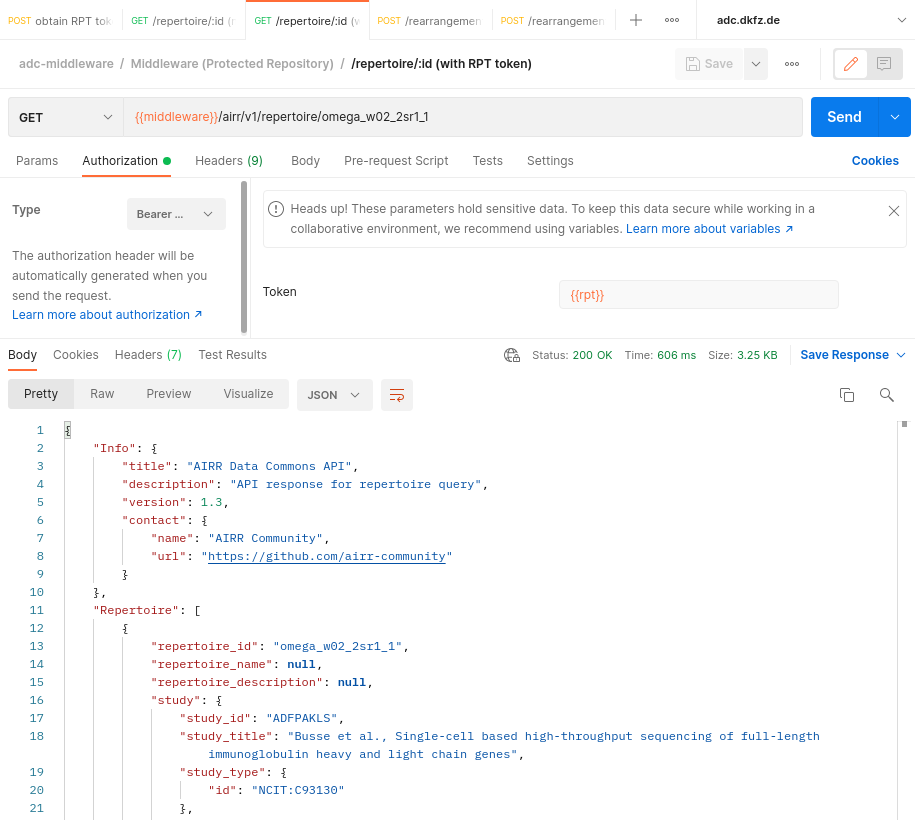Search response with magnifier icon
The image size is (915, 820).
886,395
